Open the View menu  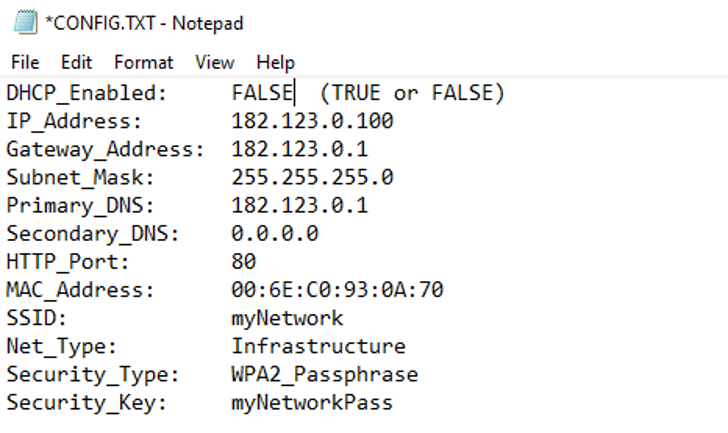pos(214,62)
